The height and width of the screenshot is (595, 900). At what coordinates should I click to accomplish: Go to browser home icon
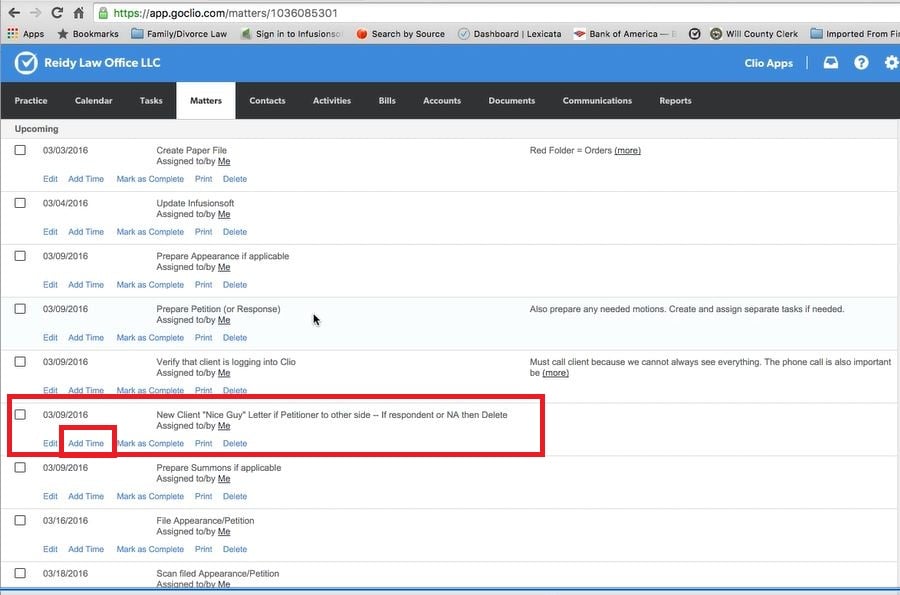80,13
